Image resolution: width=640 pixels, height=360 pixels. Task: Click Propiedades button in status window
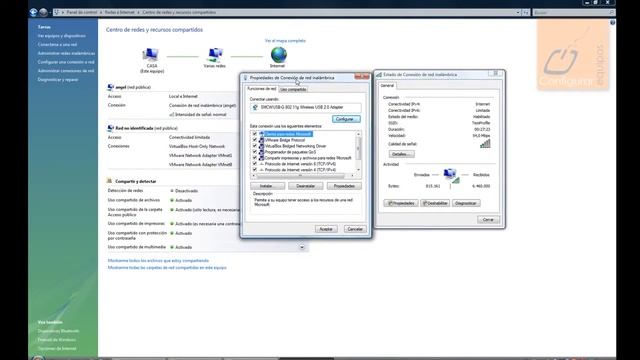(401, 203)
